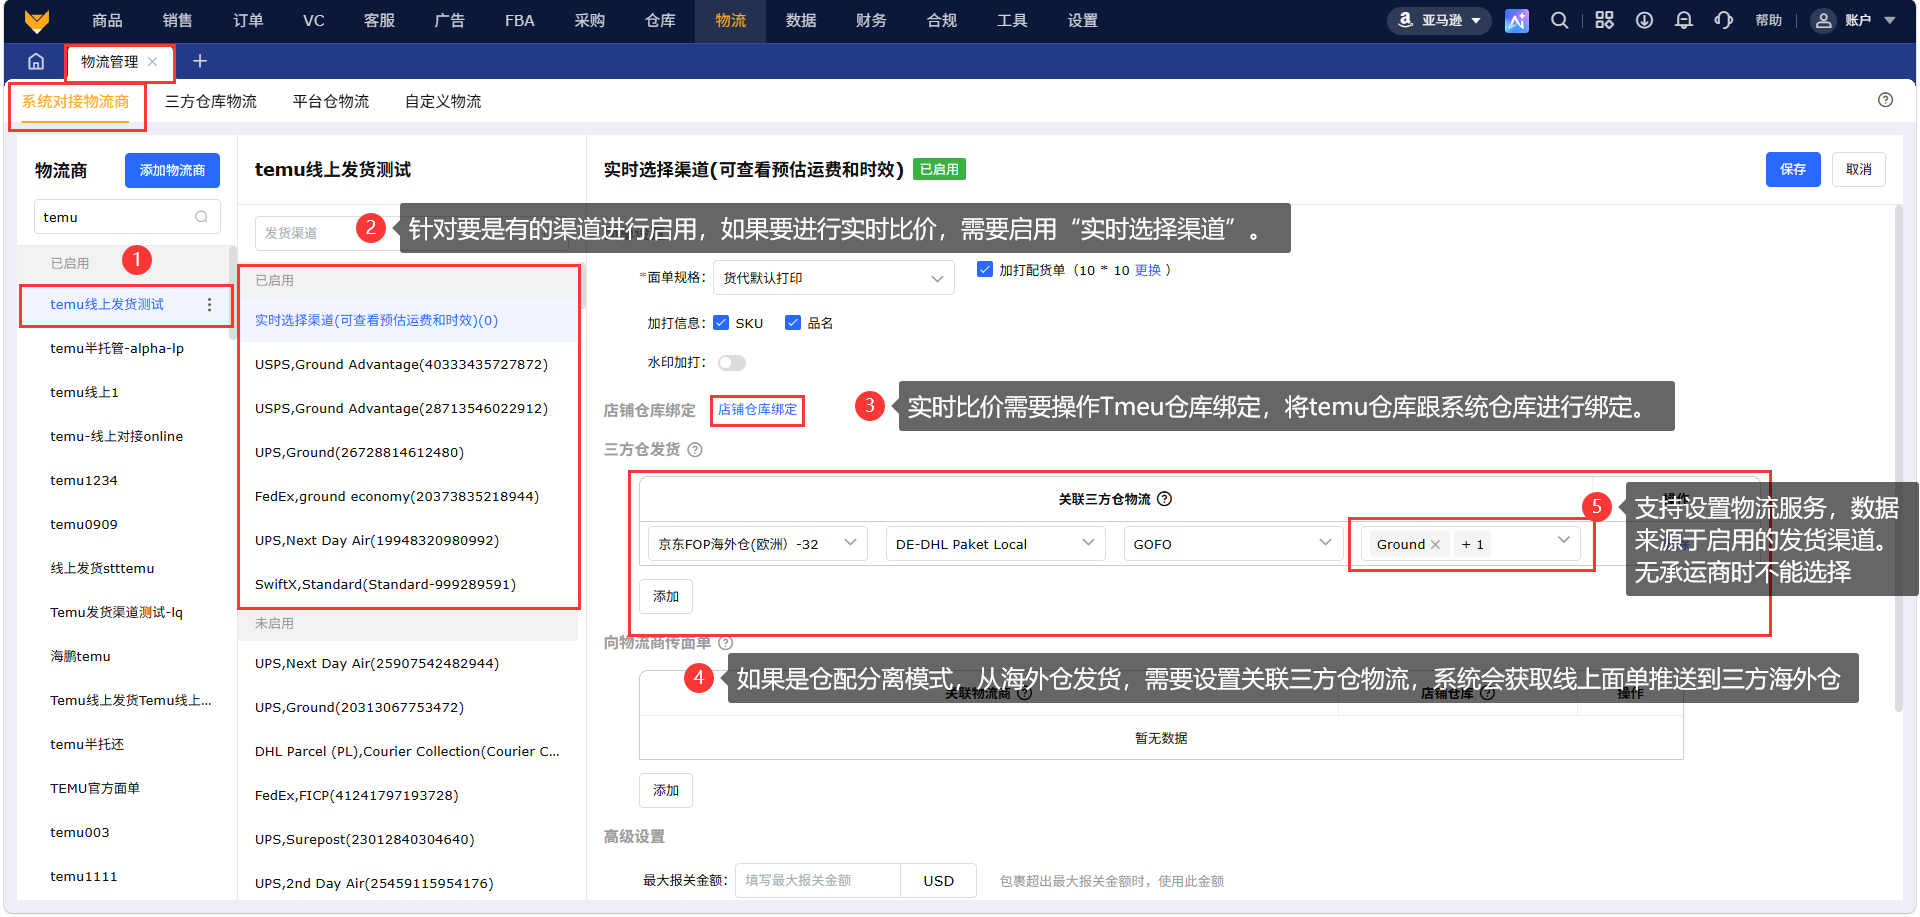Image resolution: width=1920 pixels, height=917 pixels.
Task: Click the account avatar icon
Action: pyautogui.click(x=1824, y=20)
